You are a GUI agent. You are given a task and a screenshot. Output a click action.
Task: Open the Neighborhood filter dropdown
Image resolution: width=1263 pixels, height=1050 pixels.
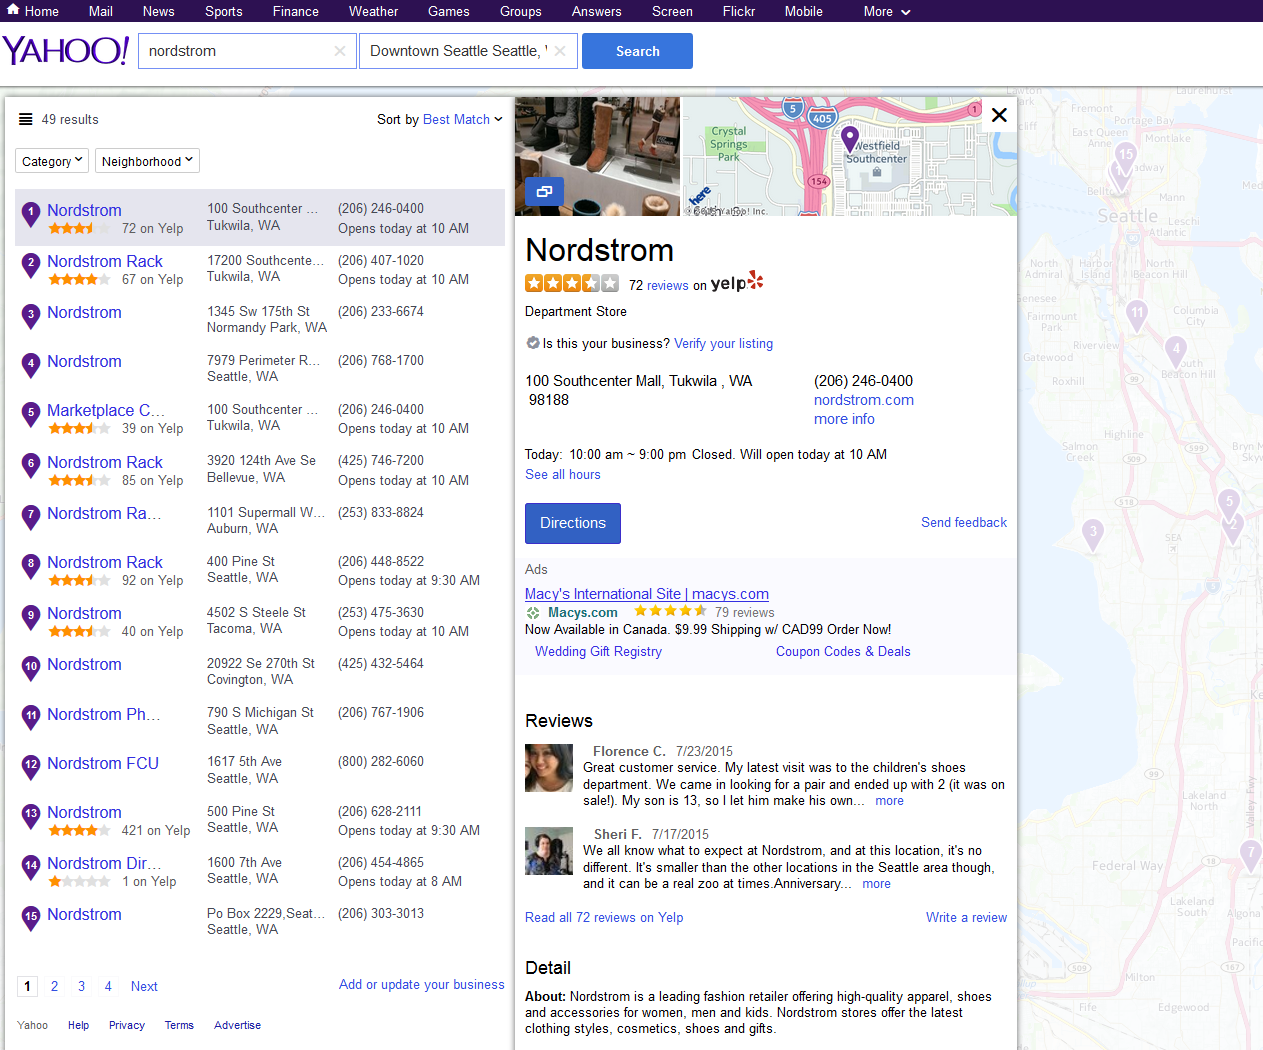tap(147, 160)
